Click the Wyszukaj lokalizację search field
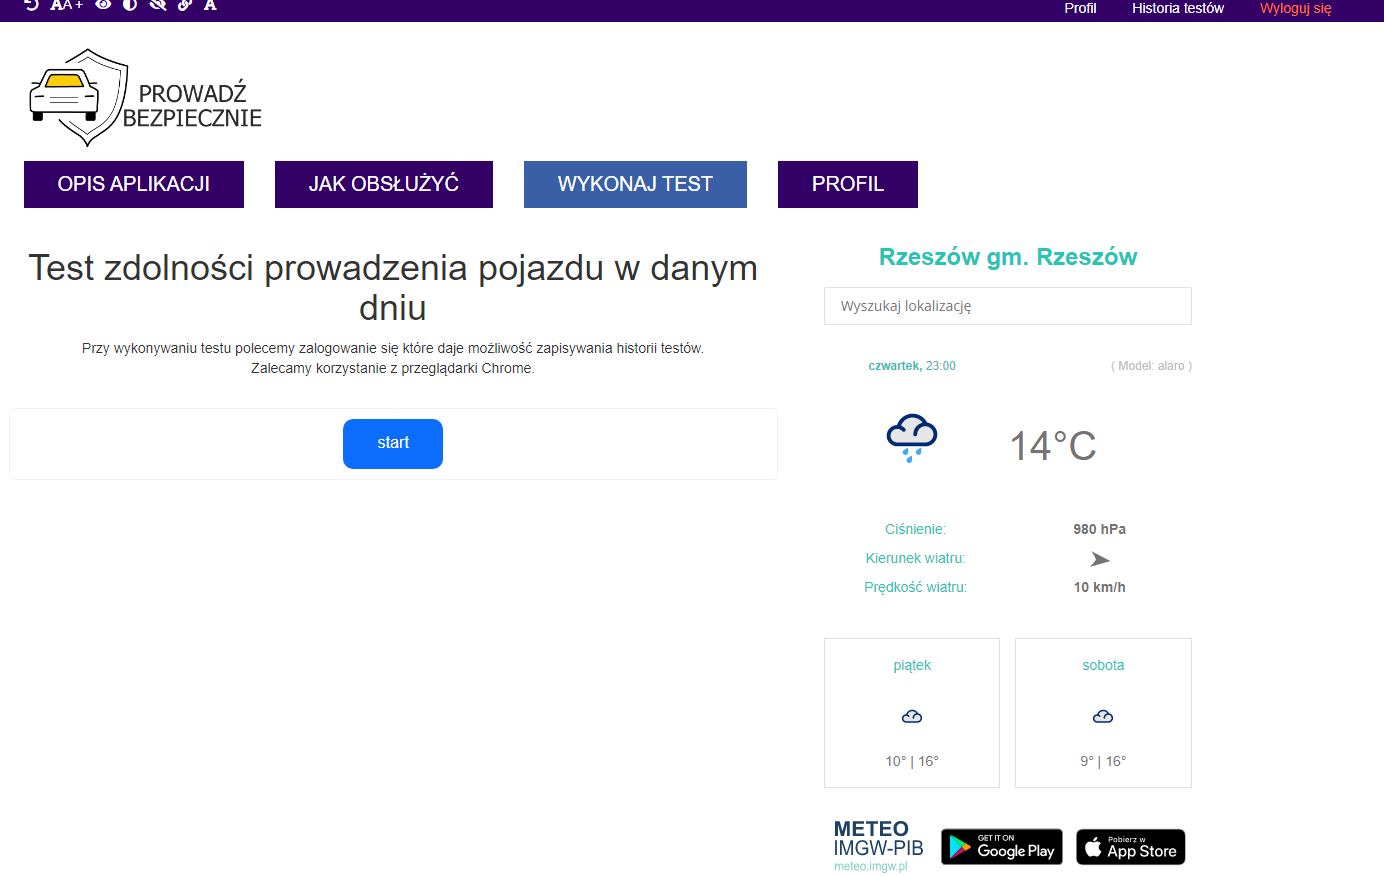1384x876 pixels. pos(1007,306)
